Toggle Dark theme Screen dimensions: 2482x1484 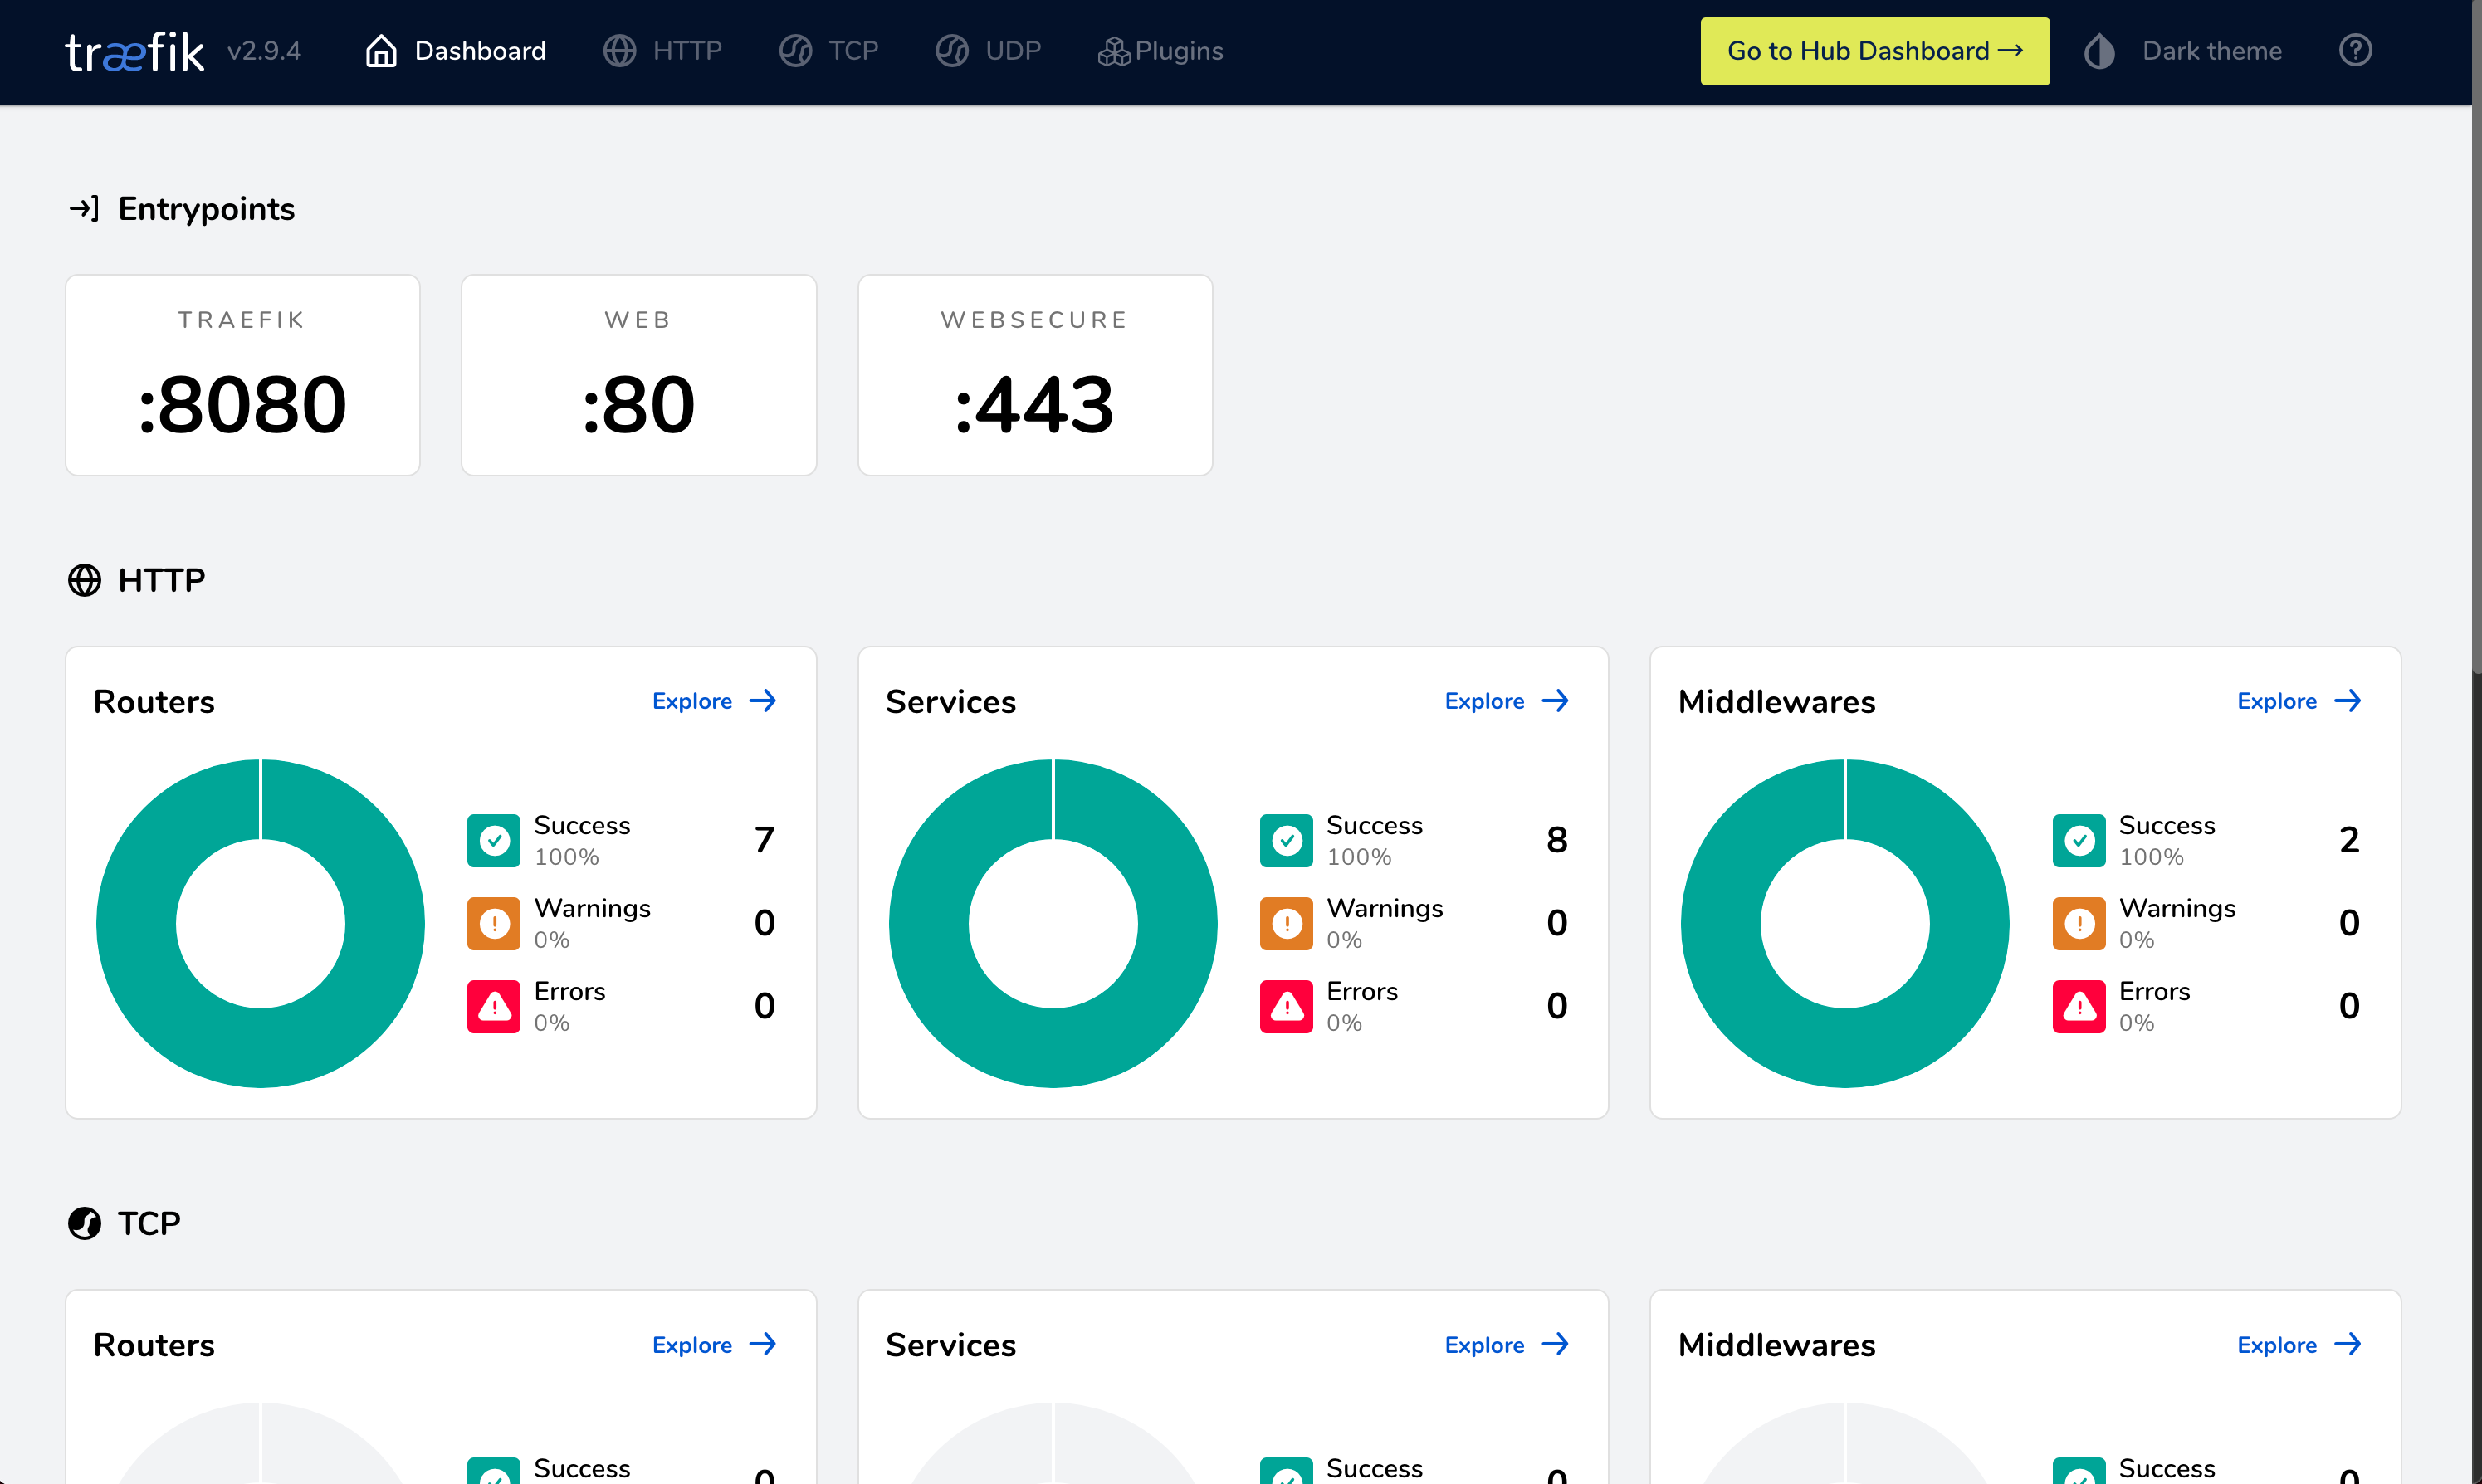(2184, 51)
